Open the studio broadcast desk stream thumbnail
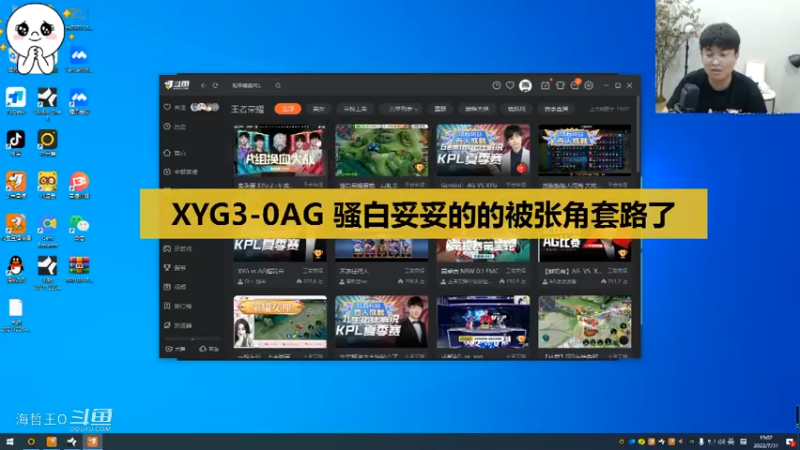Viewport: 800px width, 450px height. coord(483,322)
